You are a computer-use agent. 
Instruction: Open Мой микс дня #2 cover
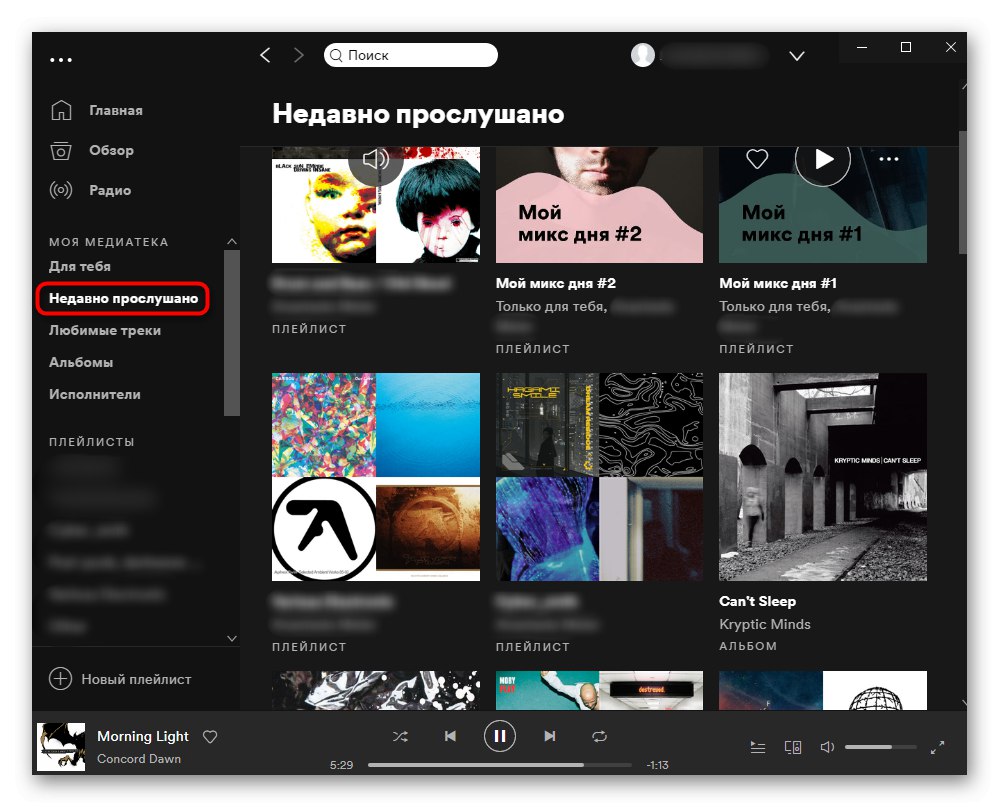coord(600,204)
